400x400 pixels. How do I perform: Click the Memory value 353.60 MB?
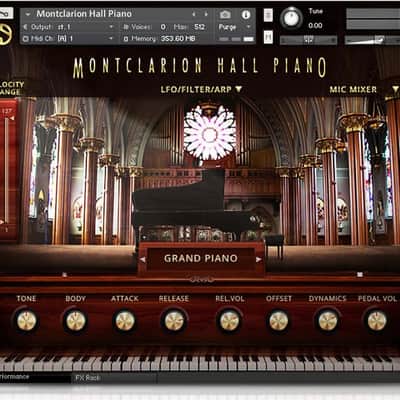tap(178, 39)
